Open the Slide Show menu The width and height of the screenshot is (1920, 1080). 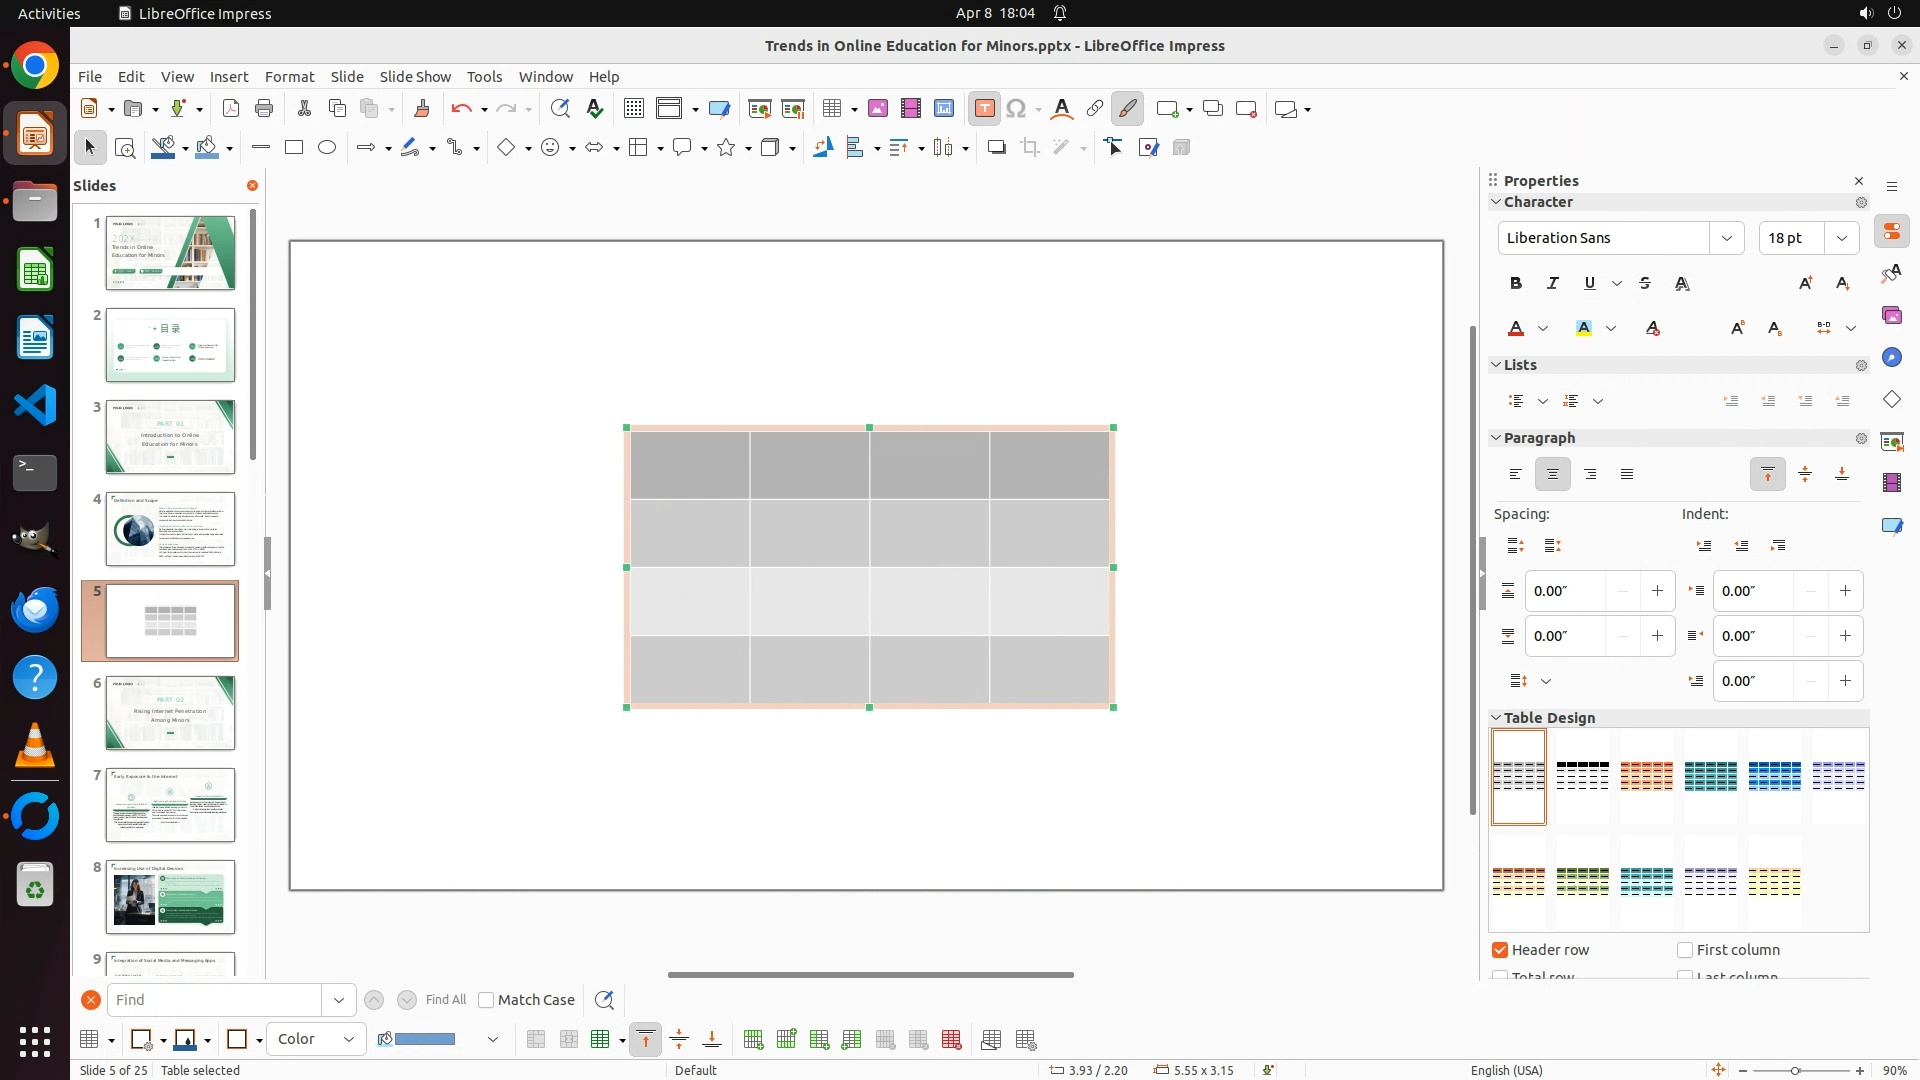coord(415,77)
